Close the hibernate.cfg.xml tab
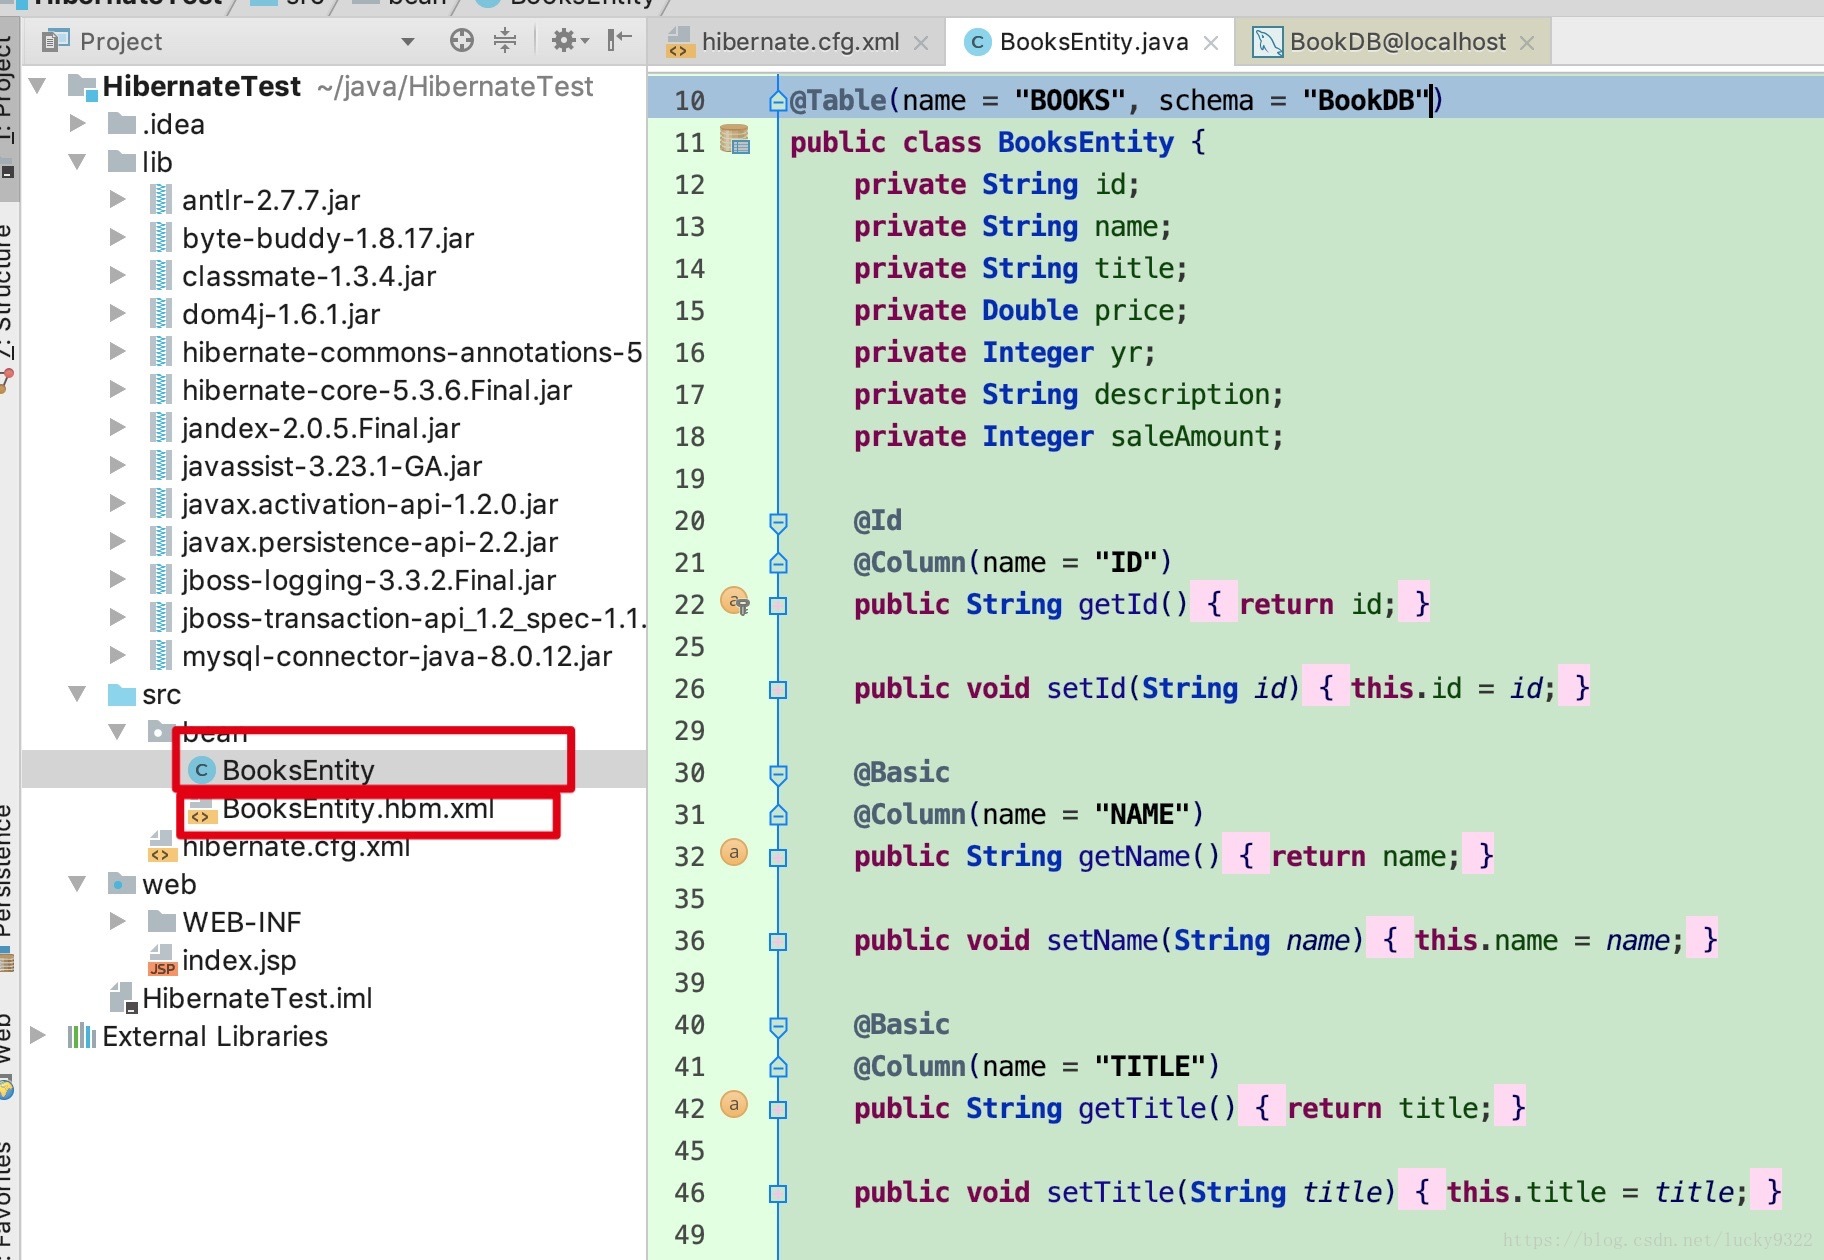The height and width of the screenshot is (1260, 1824). click(921, 43)
